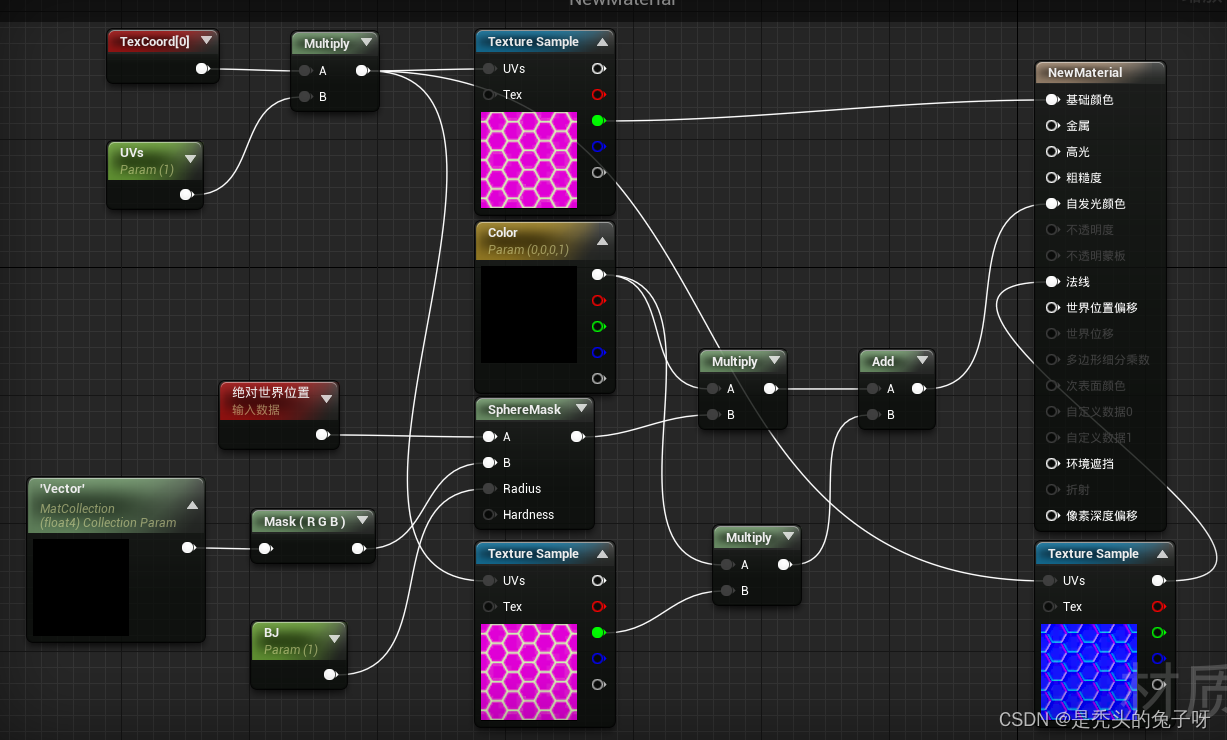Expand the TexCoord[0] node dropdown arrow

[x=207, y=41]
